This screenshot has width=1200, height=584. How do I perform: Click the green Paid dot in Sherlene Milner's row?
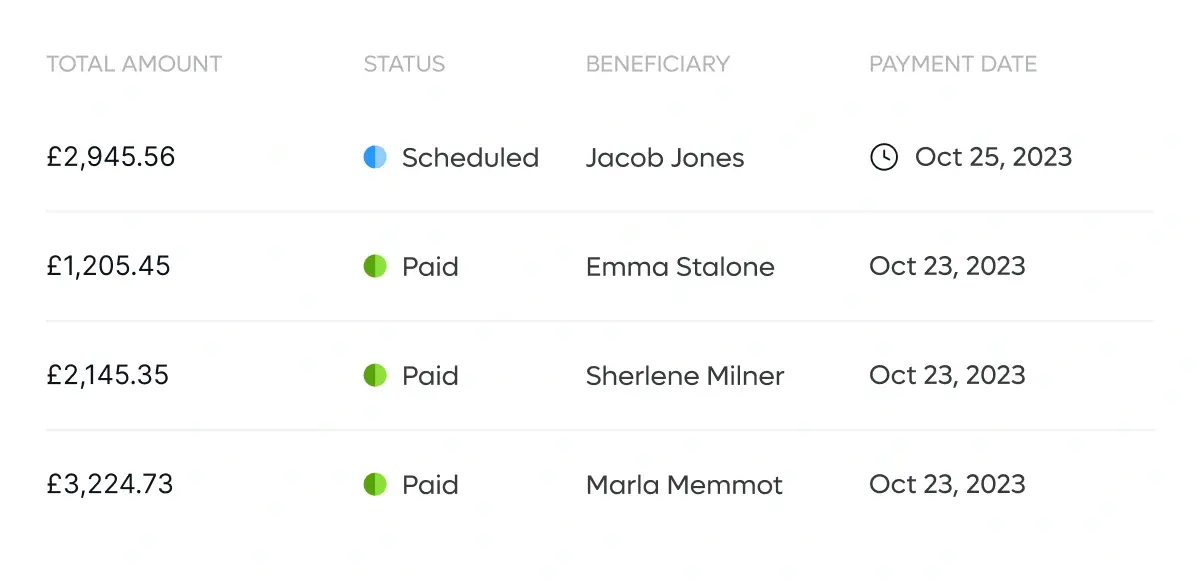pyautogui.click(x=375, y=375)
